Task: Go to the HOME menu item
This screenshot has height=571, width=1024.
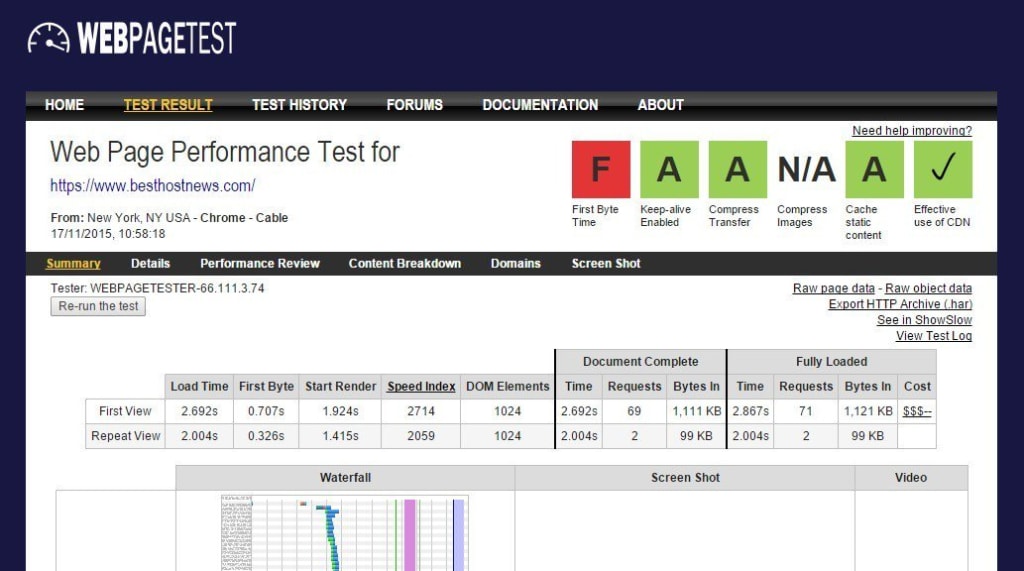Action: pyautogui.click(x=64, y=105)
